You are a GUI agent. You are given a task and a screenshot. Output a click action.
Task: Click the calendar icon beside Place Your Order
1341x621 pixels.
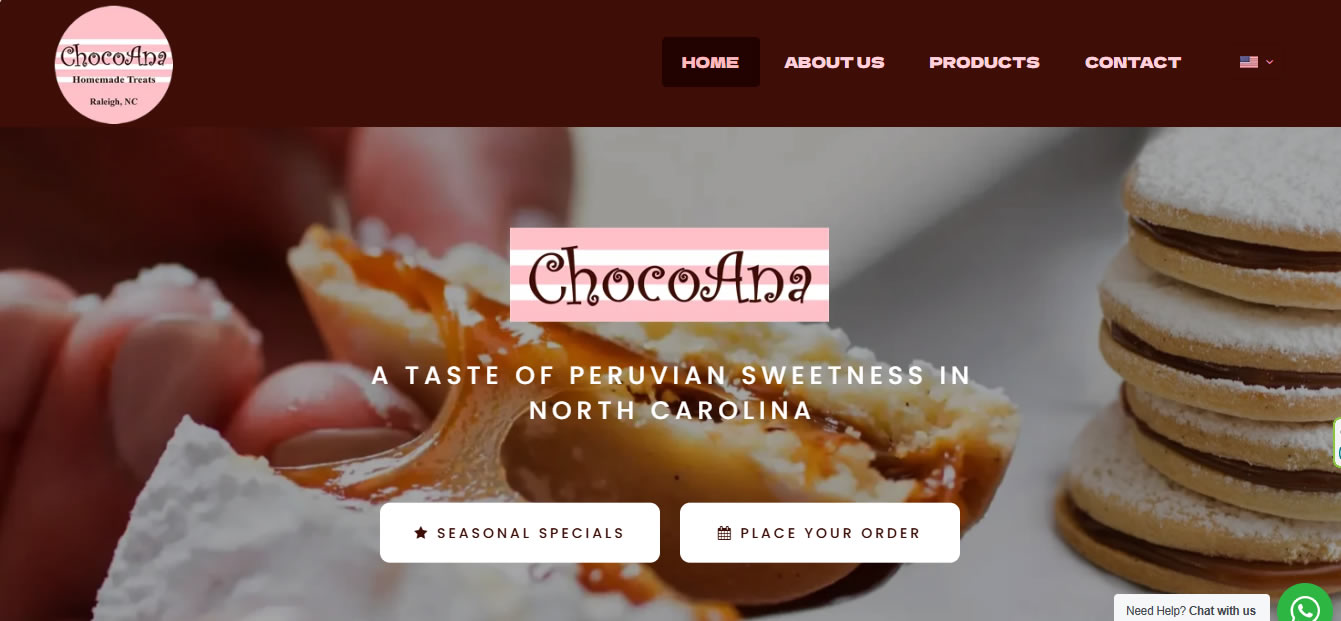(725, 533)
